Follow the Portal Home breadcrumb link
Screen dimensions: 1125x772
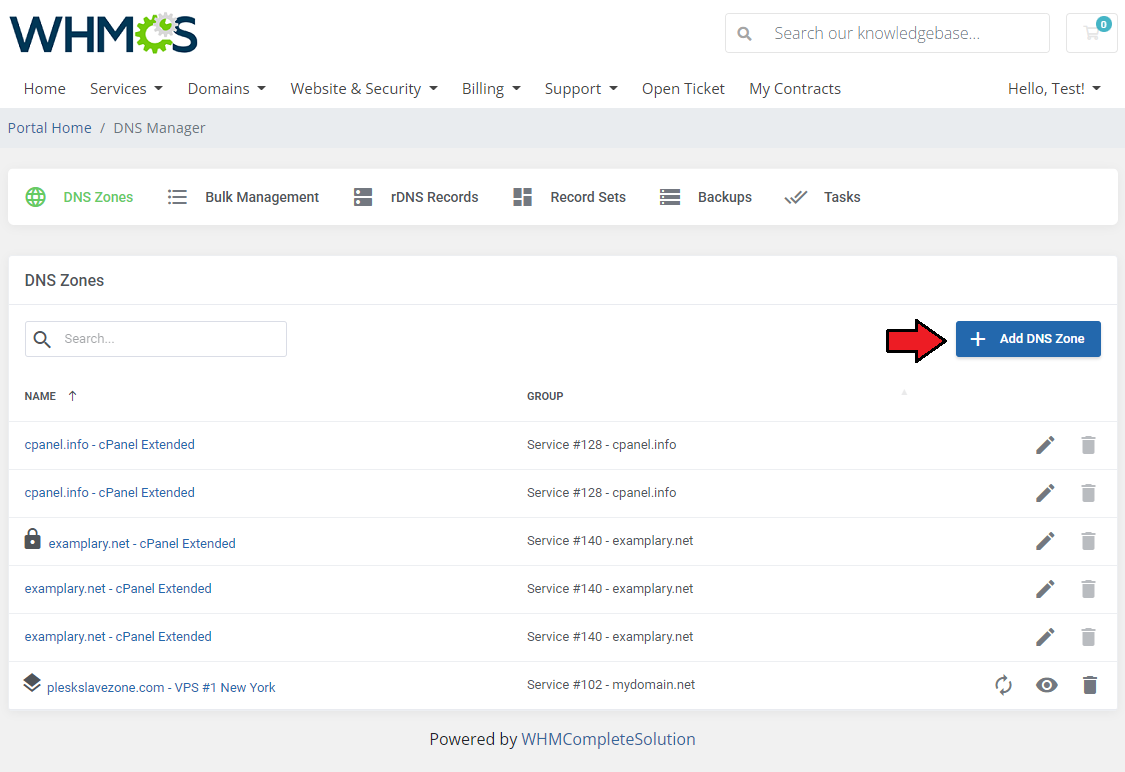coord(50,128)
